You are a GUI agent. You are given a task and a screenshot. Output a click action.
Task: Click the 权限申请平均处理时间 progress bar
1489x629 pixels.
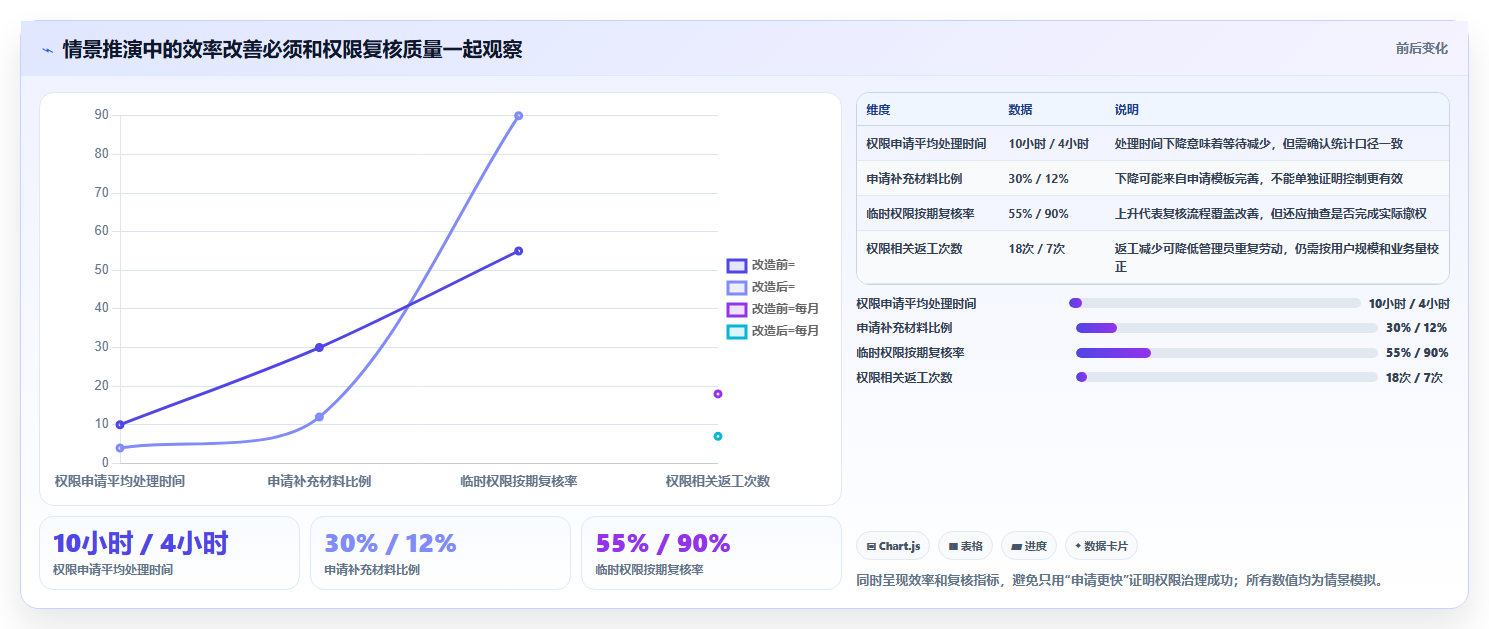(1214, 303)
